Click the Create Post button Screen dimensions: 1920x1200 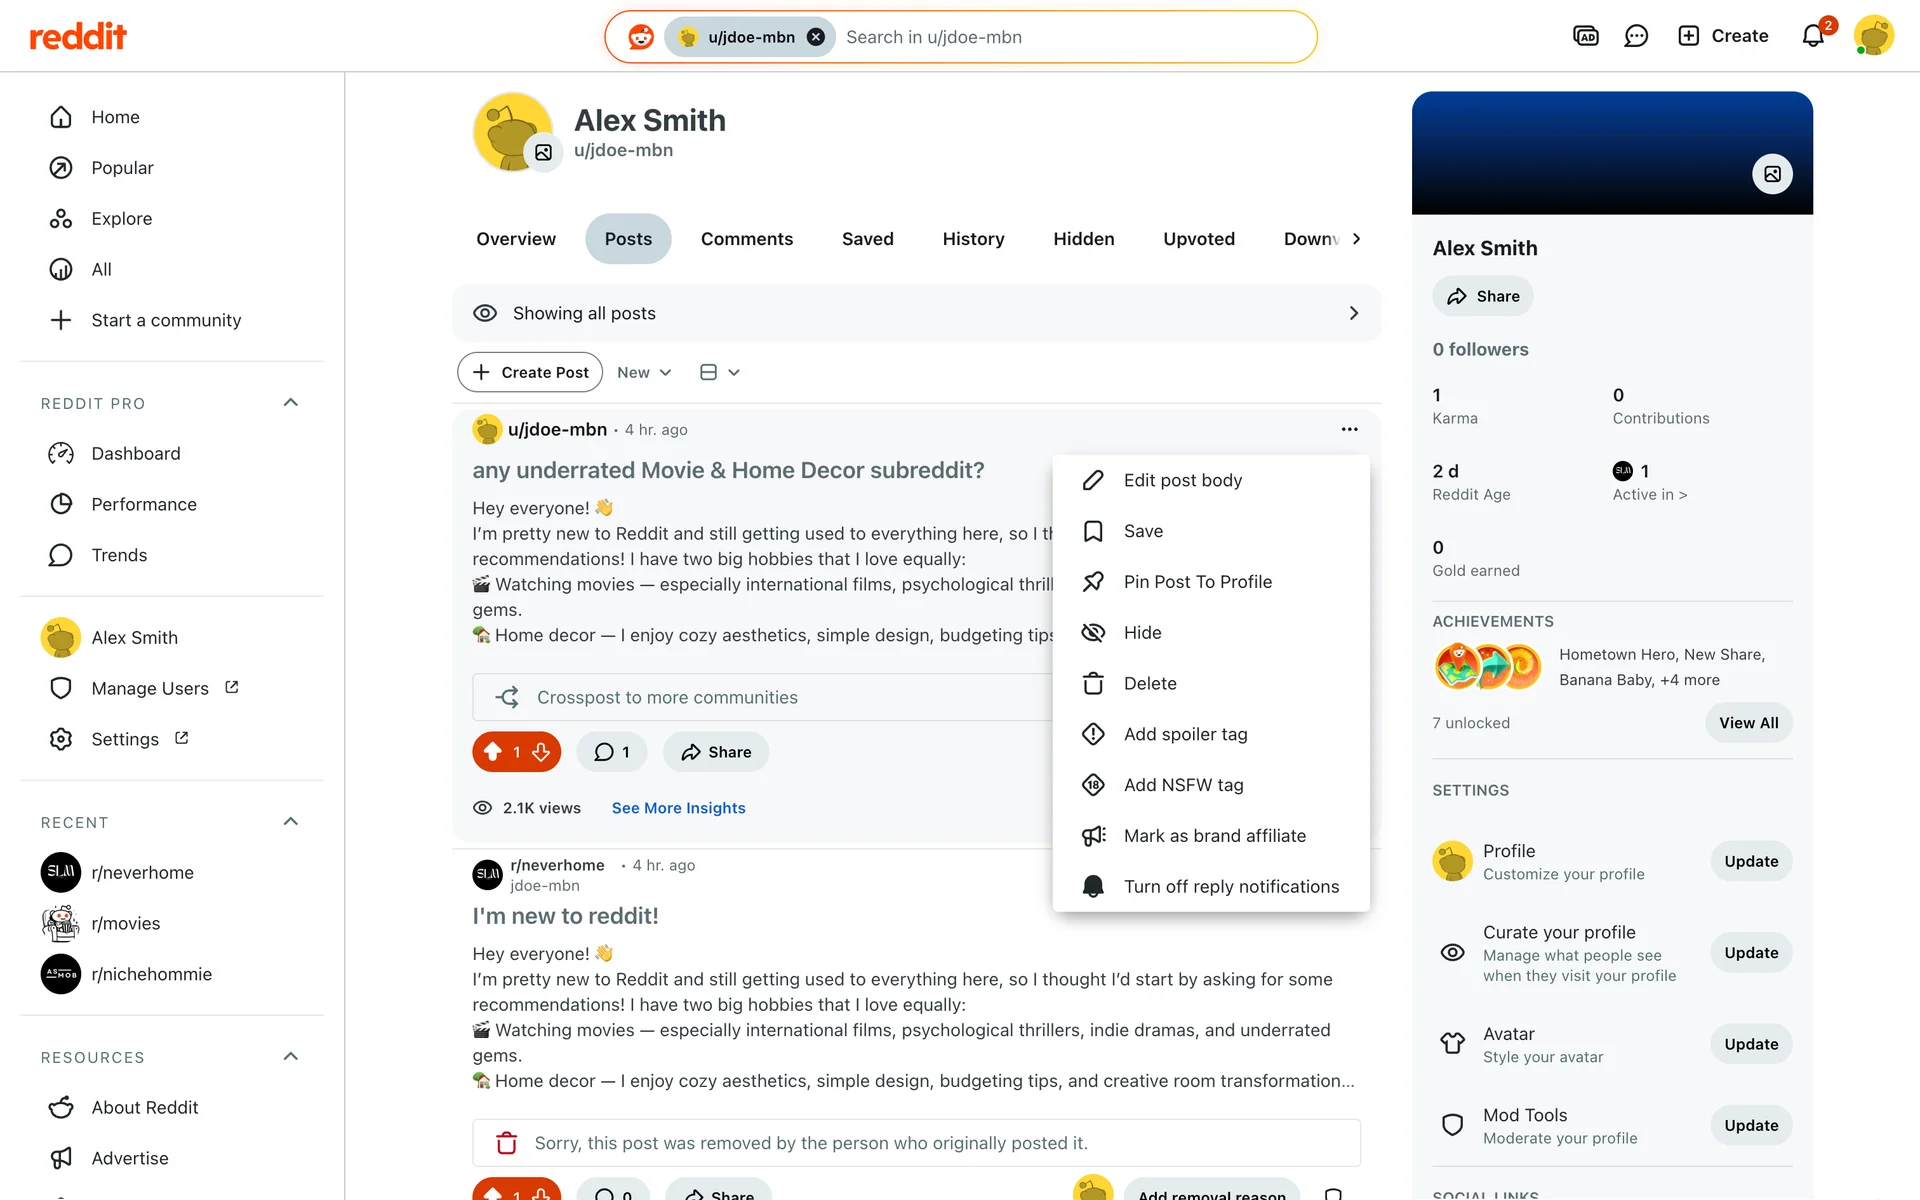tap(530, 372)
